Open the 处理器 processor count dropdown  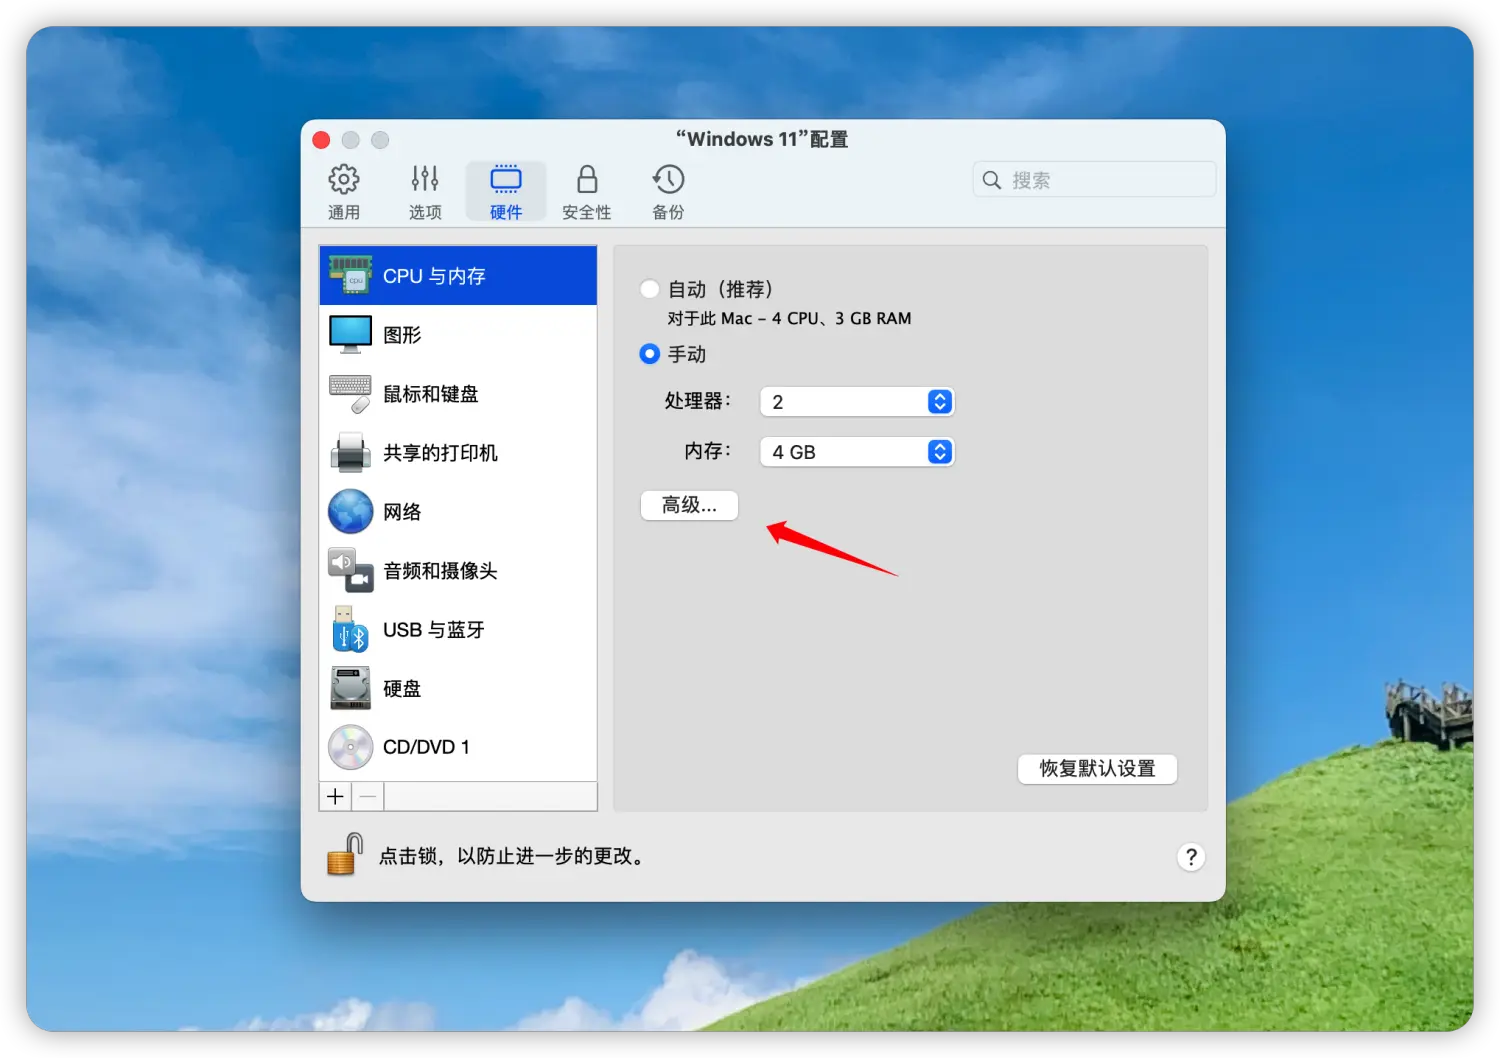coord(857,402)
